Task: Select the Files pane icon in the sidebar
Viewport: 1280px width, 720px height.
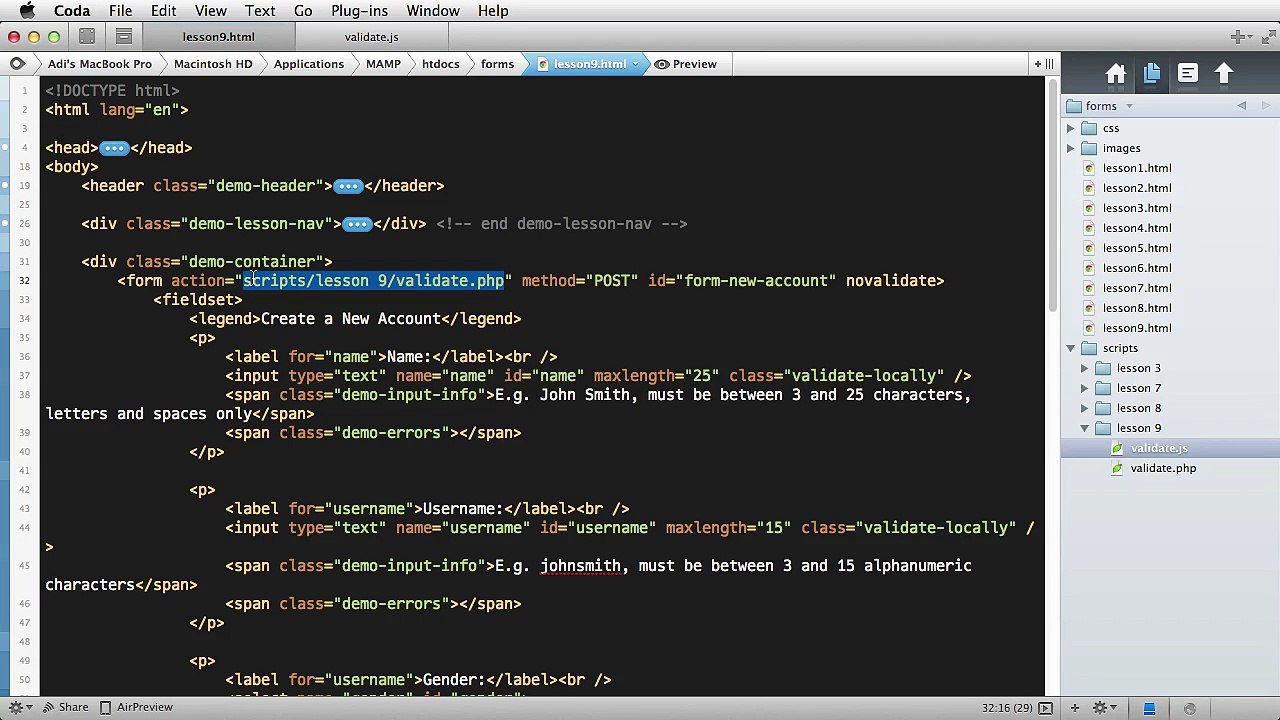Action: click(x=1152, y=74)
